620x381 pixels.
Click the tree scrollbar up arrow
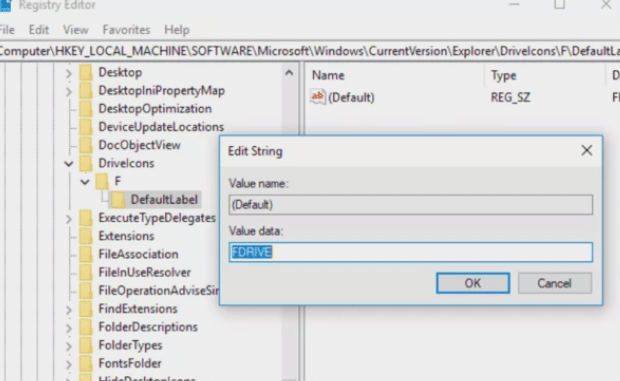pos(289,73)
